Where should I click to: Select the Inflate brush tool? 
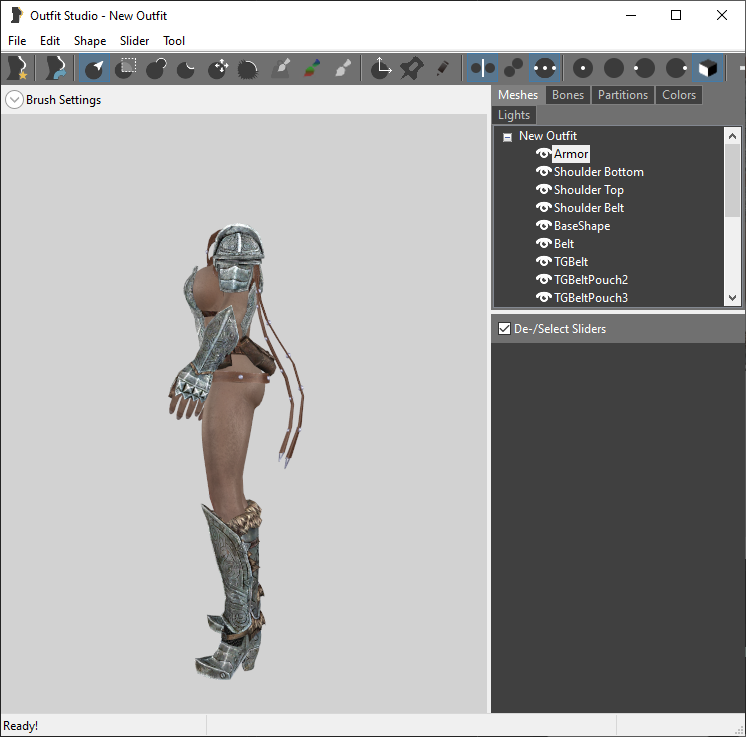157,68
